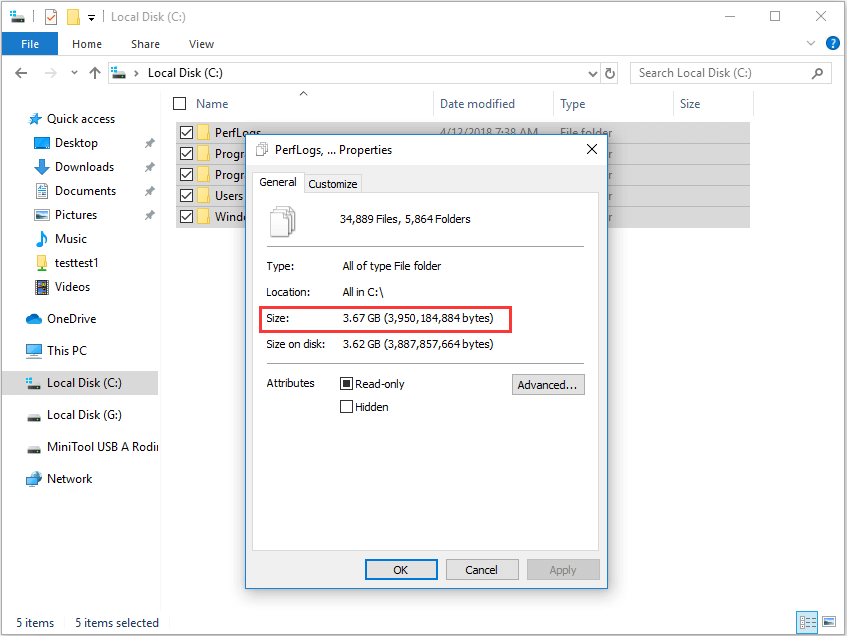Screen dimensions: 847x636
Task: Sort by the Type column header
Action: (x=573, y=104)
